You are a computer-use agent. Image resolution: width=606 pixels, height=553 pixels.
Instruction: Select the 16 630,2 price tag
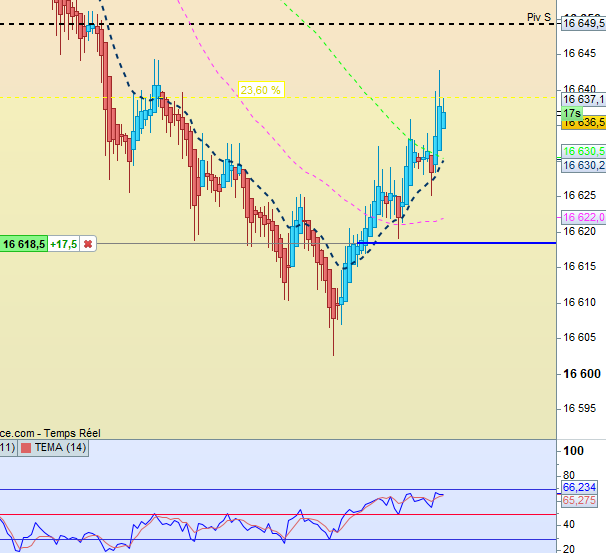coord(584,165)
